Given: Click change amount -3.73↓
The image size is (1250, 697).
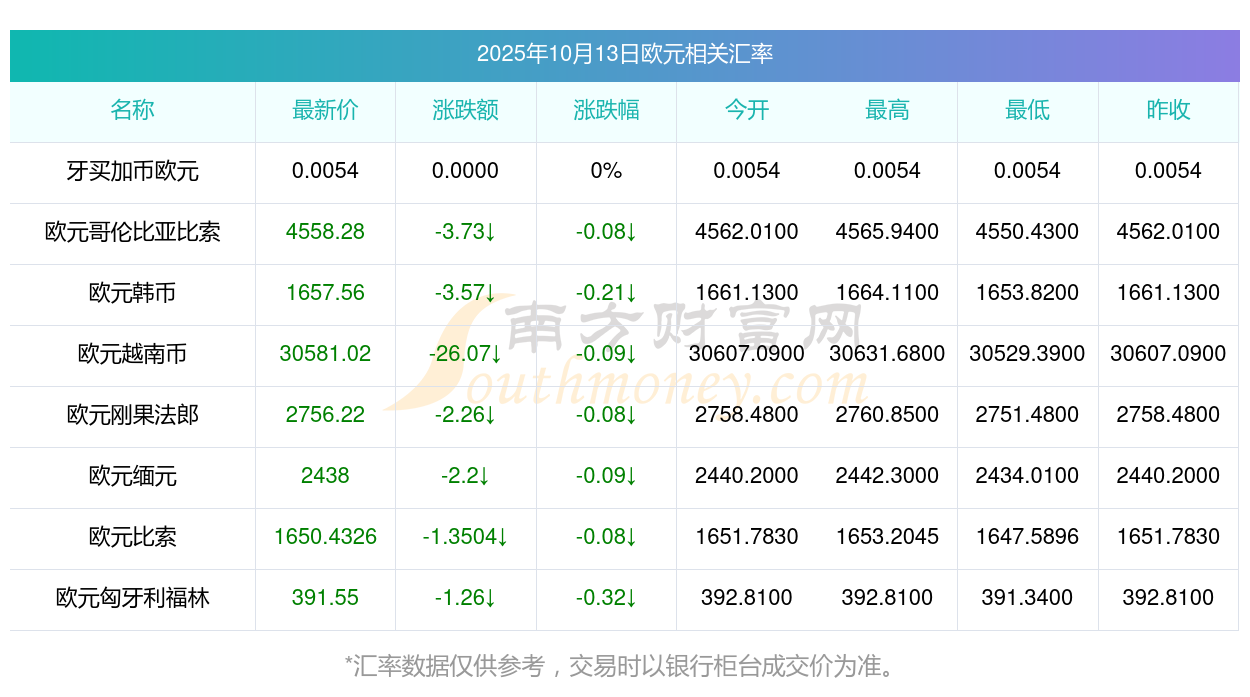Looking at the screenshot, I should (x=465, y=232).
